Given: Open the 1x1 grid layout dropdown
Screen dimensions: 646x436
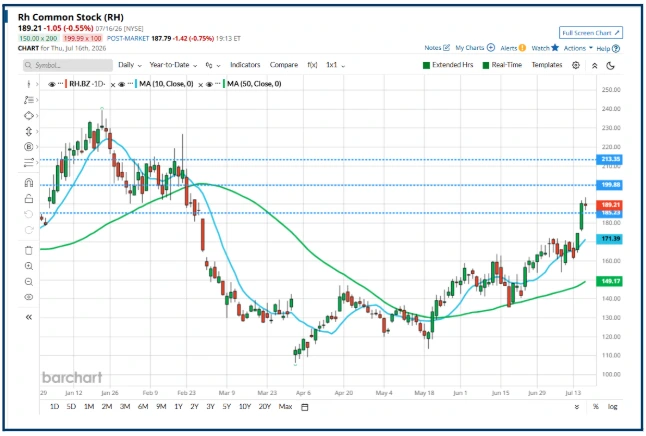Looking at the screenshot, I should [335, 65].
